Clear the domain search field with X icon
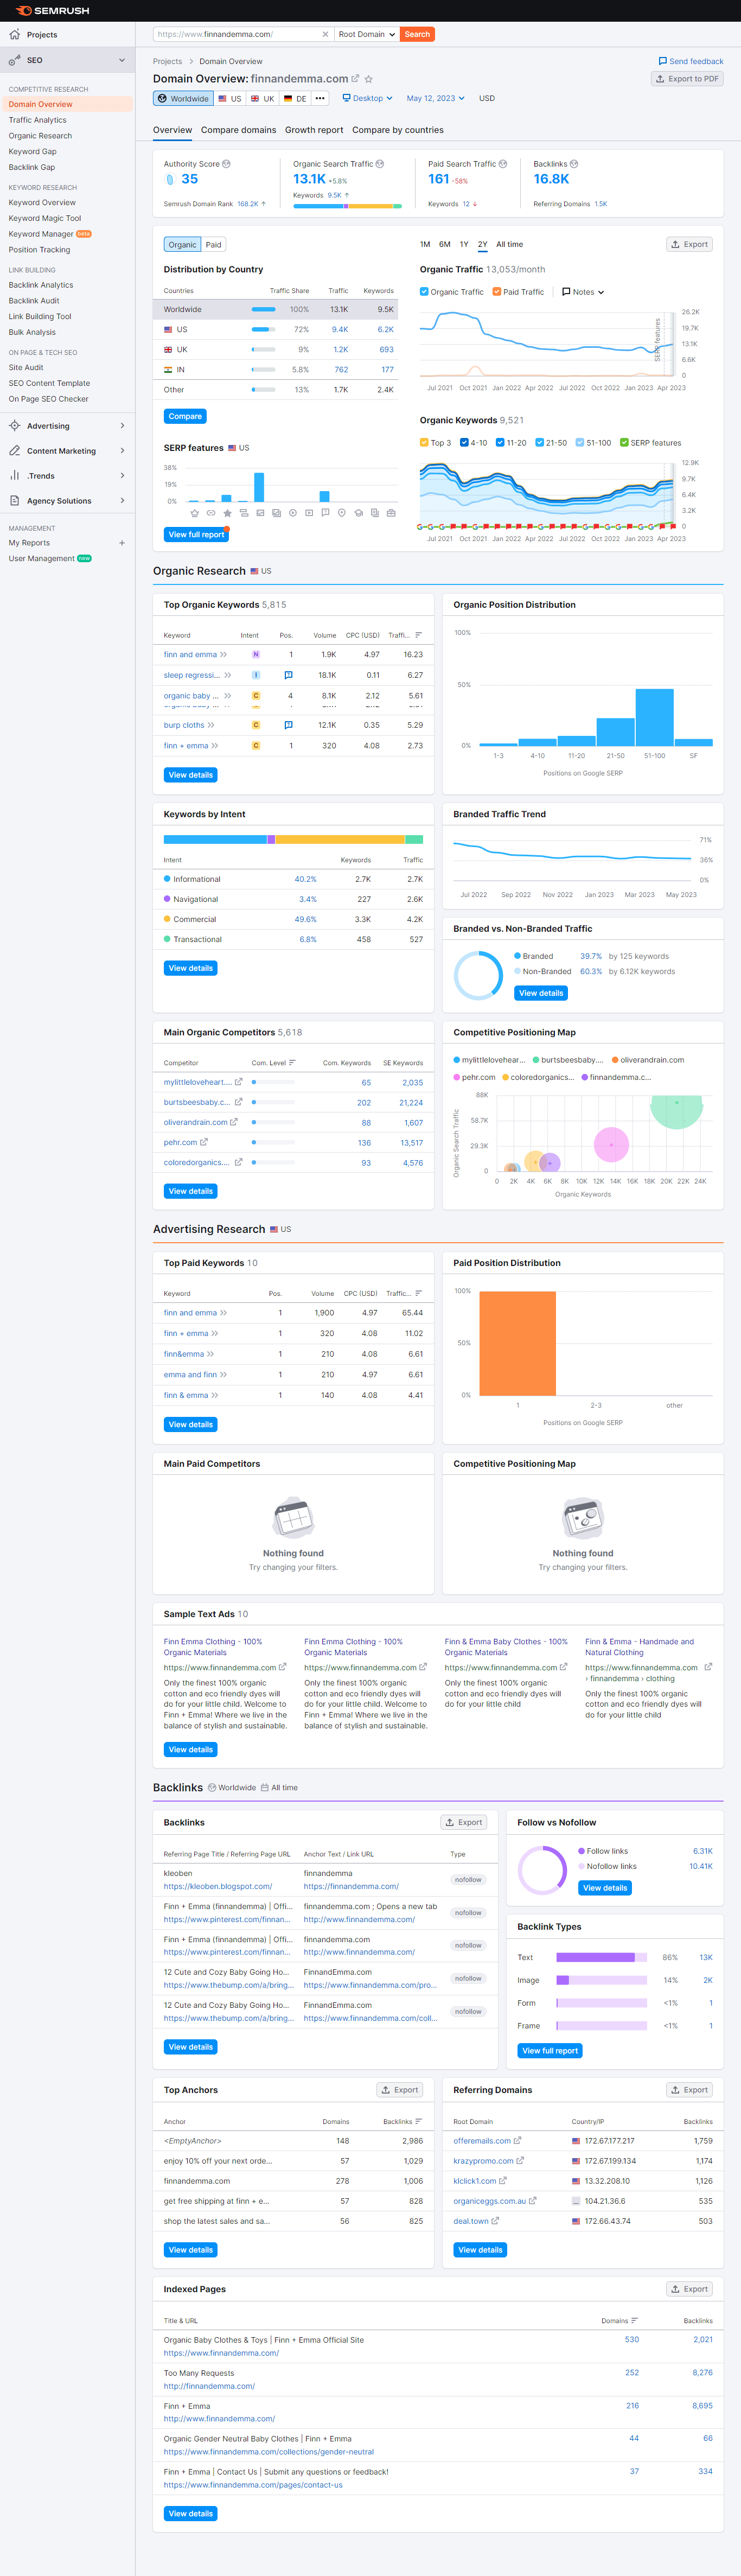Viewport: 741px width, 2576px height. 325,34
